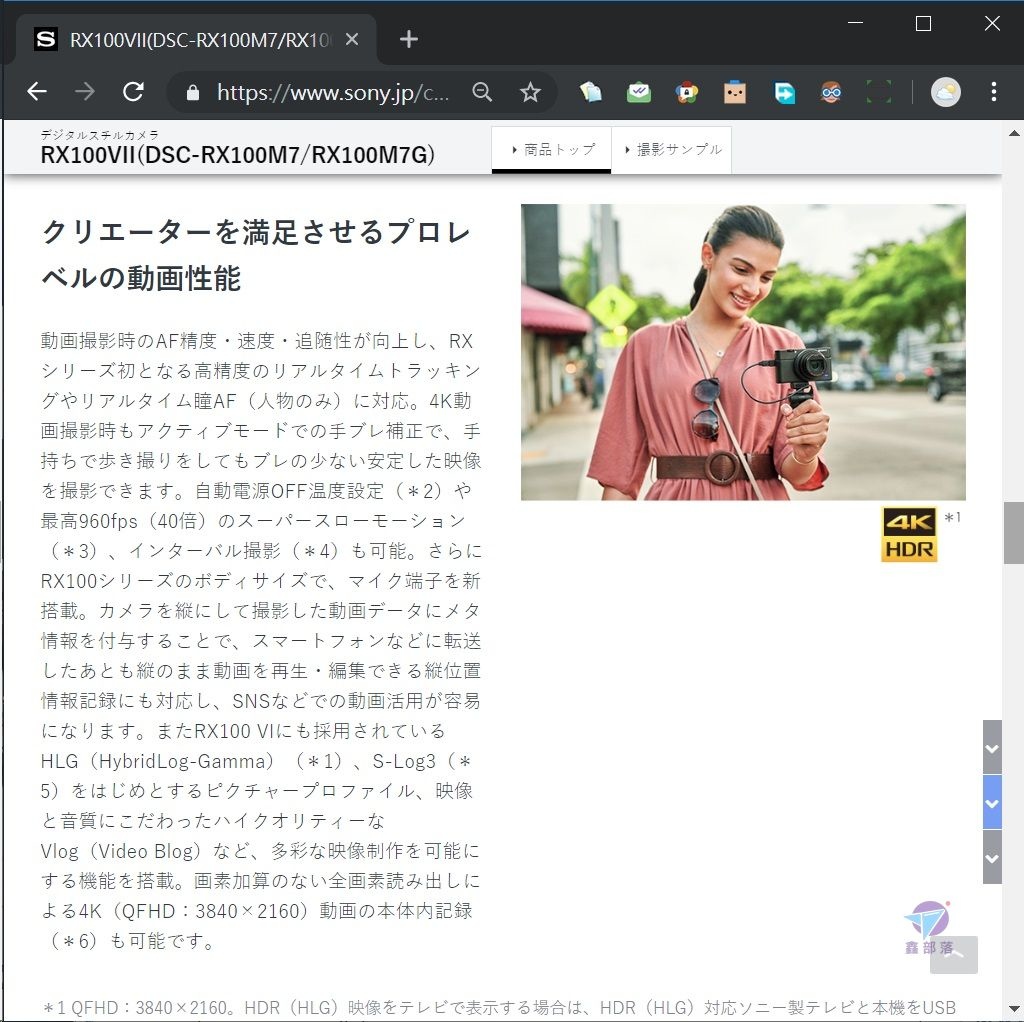This screenshot has width=1024, height=1022.
Task: Maximize the browser window
Action: (923, 24)
